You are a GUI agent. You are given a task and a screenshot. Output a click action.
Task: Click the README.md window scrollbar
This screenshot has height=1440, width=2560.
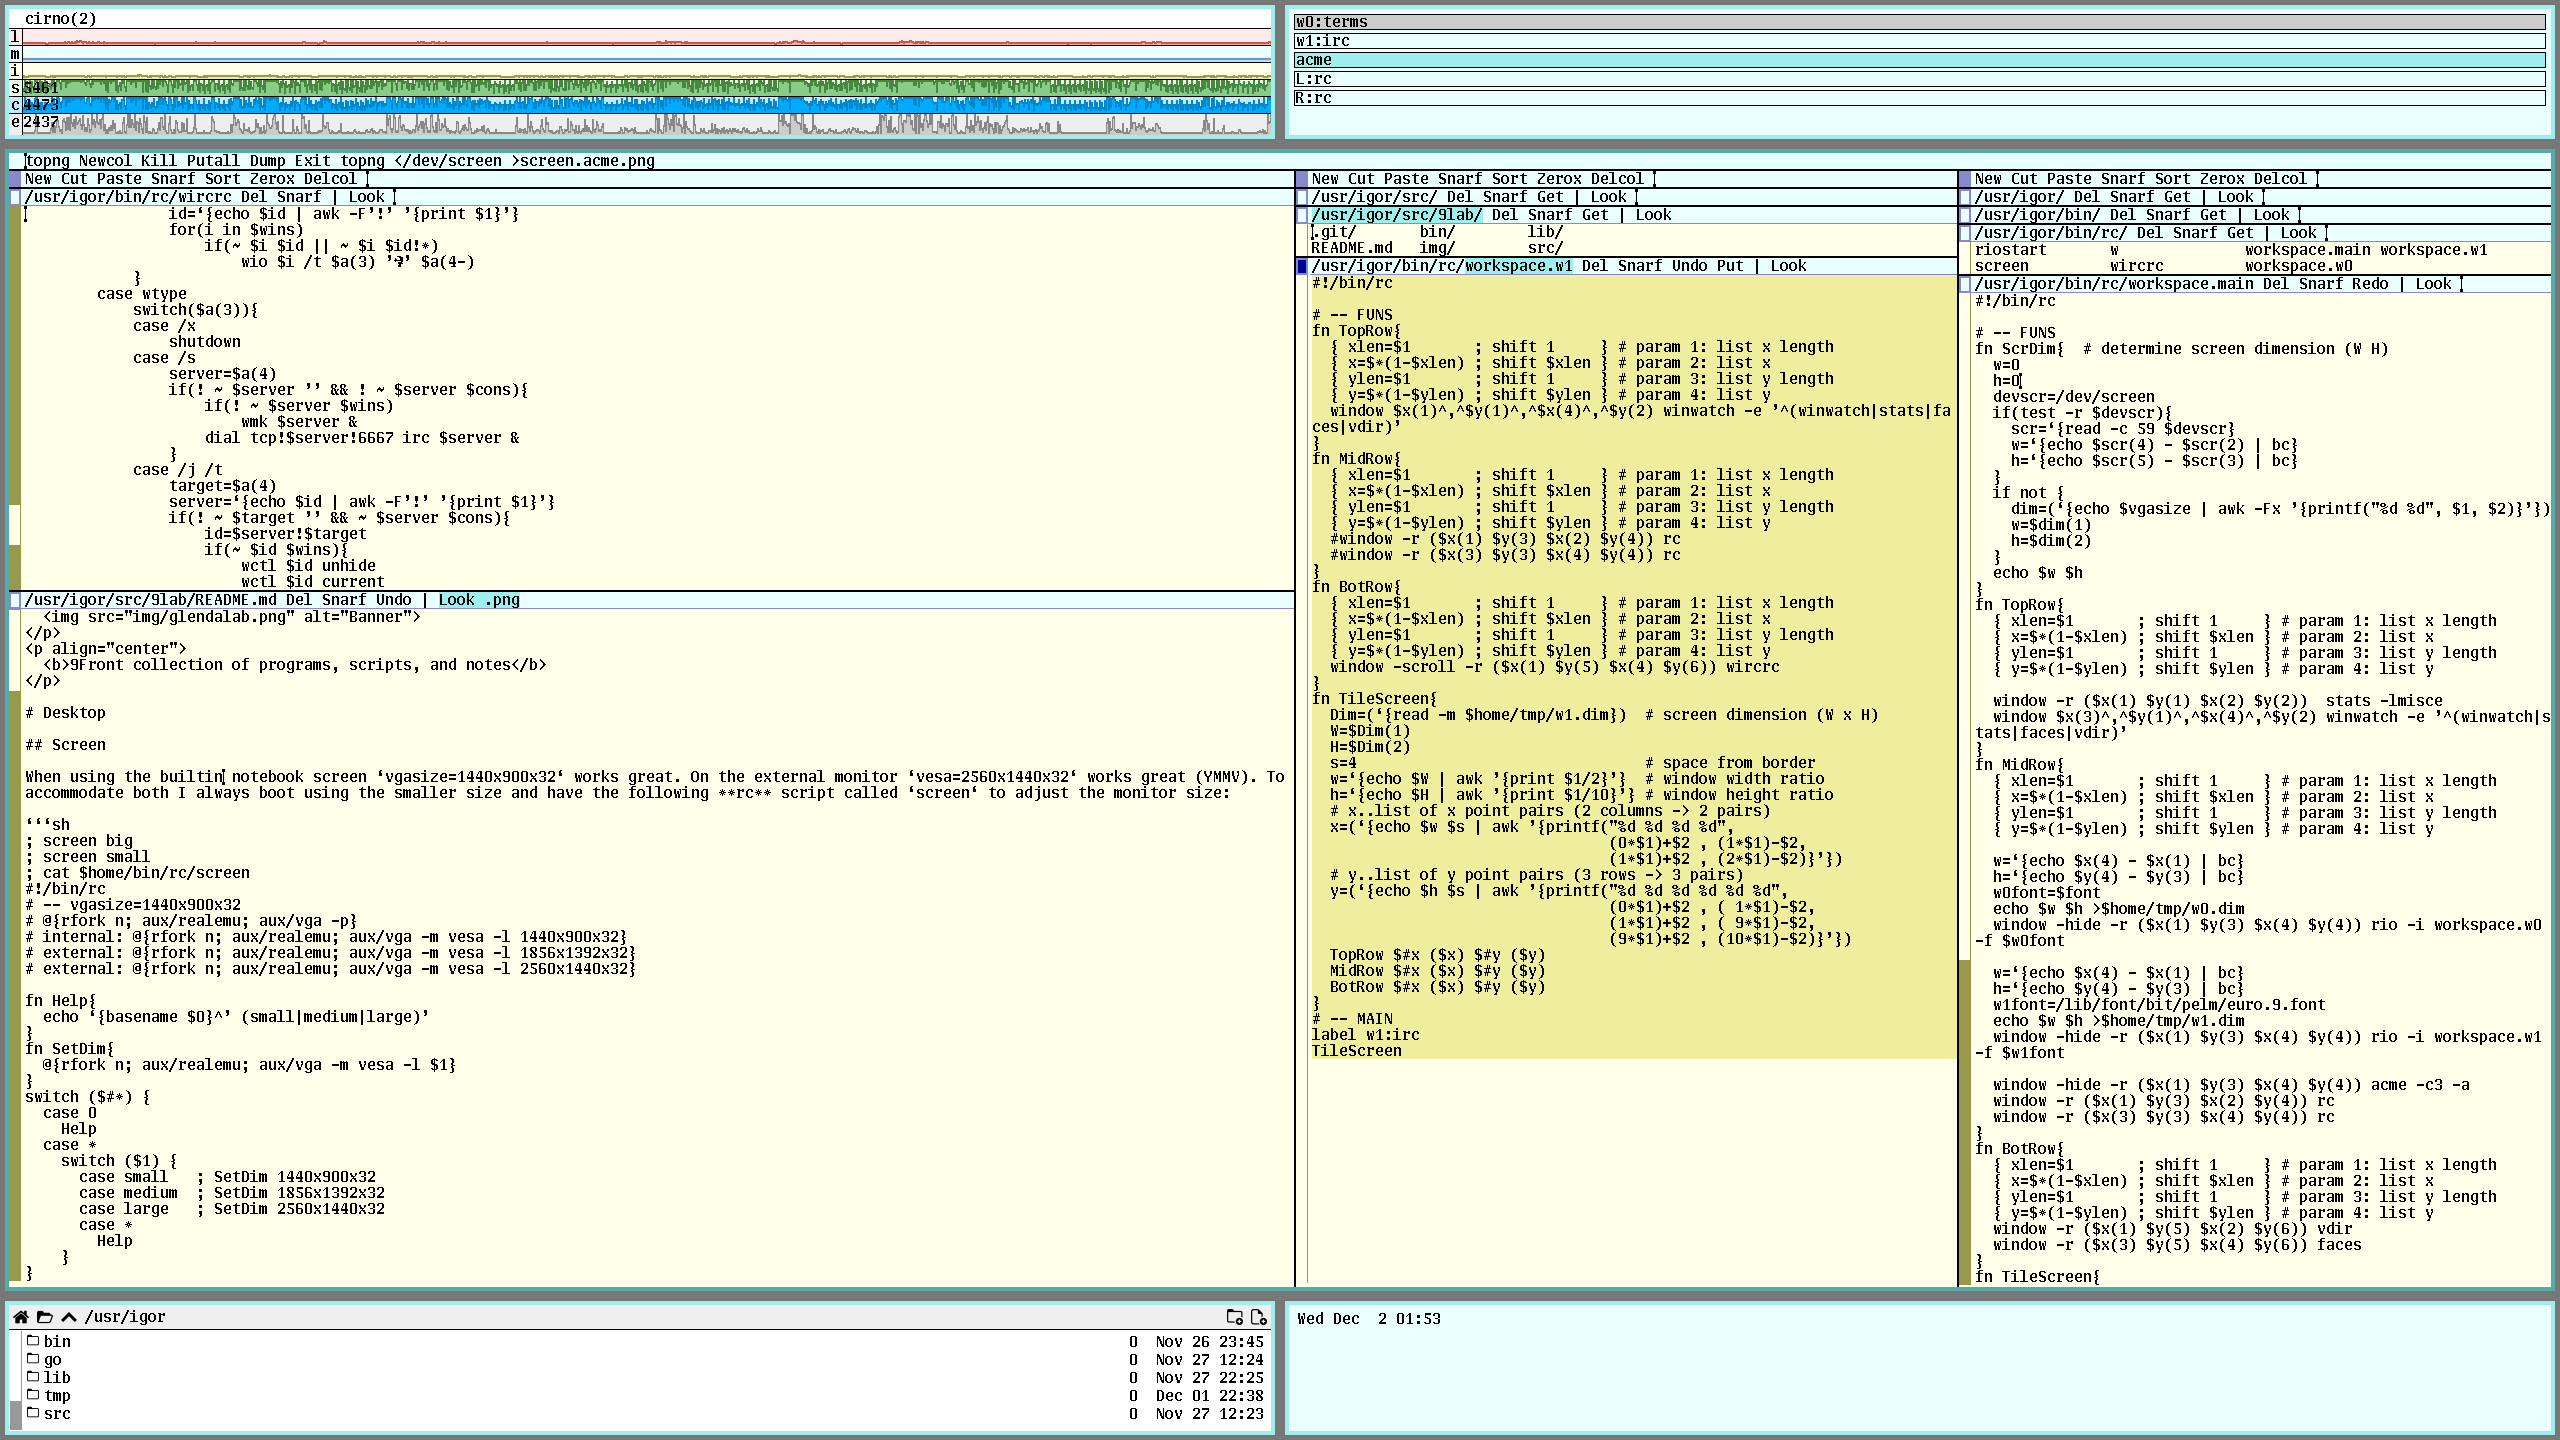point(15,945)
